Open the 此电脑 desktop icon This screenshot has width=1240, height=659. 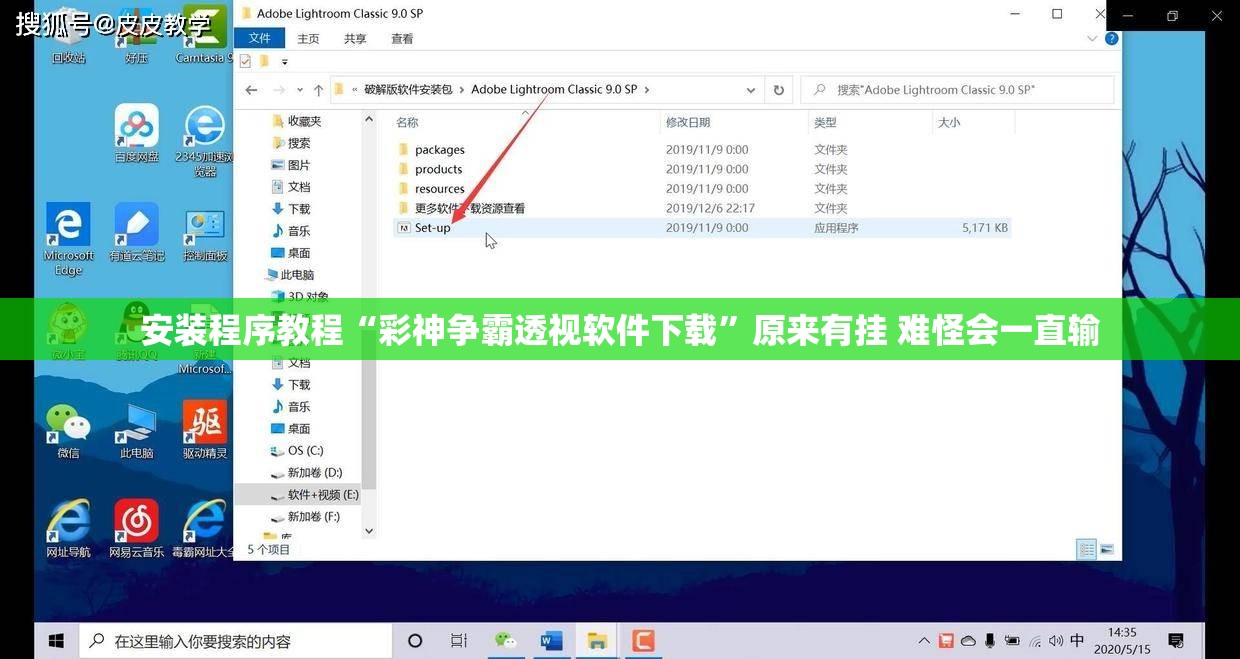point(137,430)
